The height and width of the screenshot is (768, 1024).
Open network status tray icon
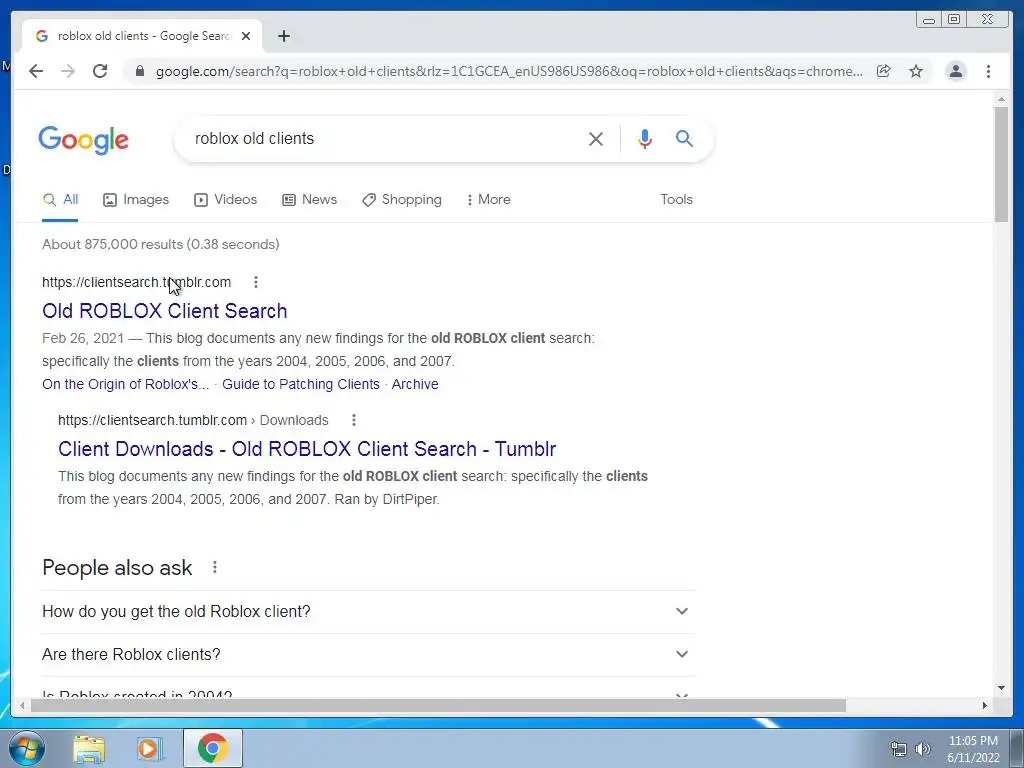tap(899, 749)
